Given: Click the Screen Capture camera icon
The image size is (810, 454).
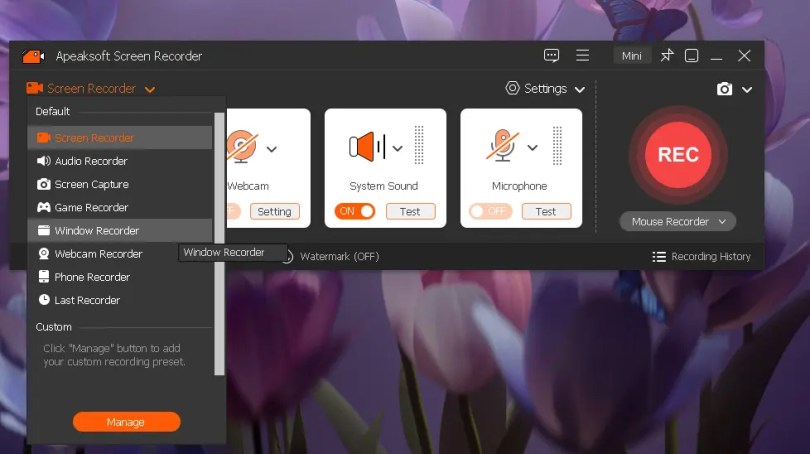Looking at the screenshot, I should click(44, 184).
